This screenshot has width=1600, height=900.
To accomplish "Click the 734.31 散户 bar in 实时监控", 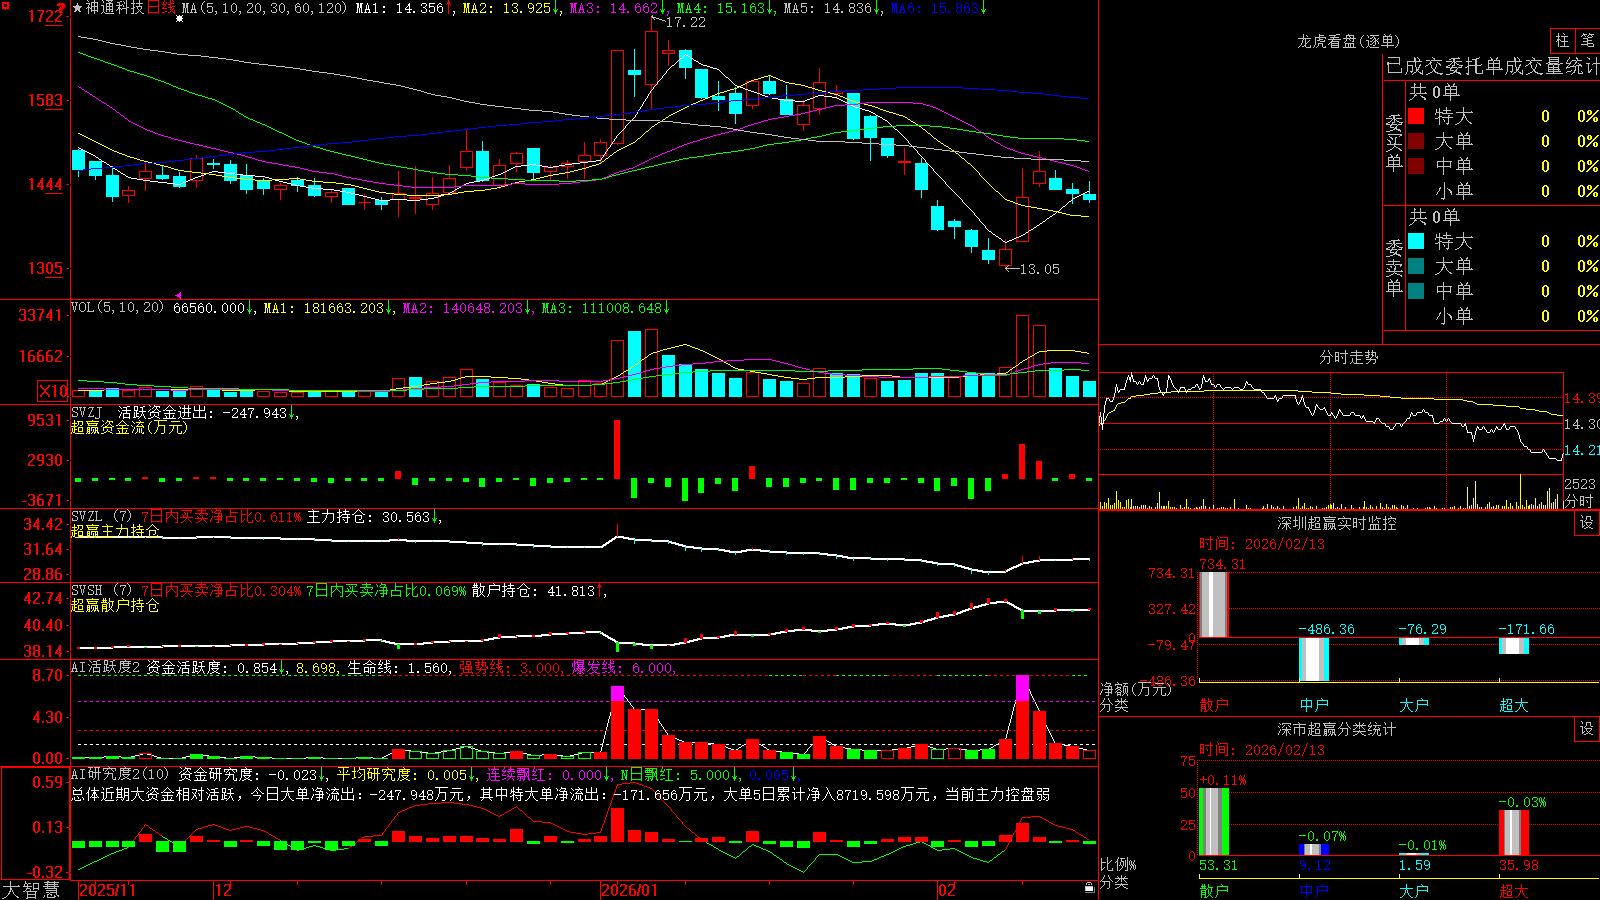I will point(1214,604).
